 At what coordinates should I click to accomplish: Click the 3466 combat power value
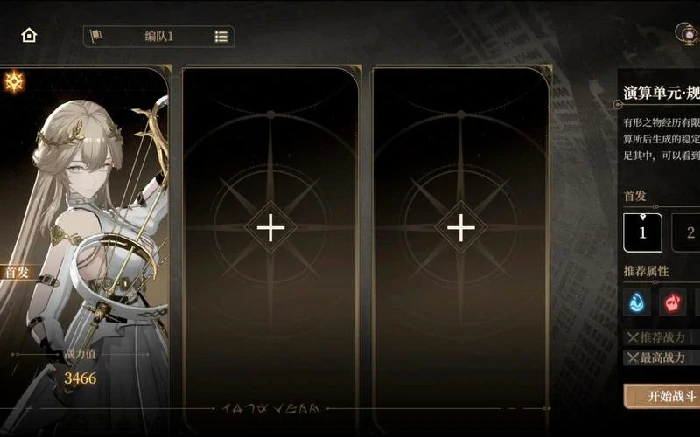point(80,379)
